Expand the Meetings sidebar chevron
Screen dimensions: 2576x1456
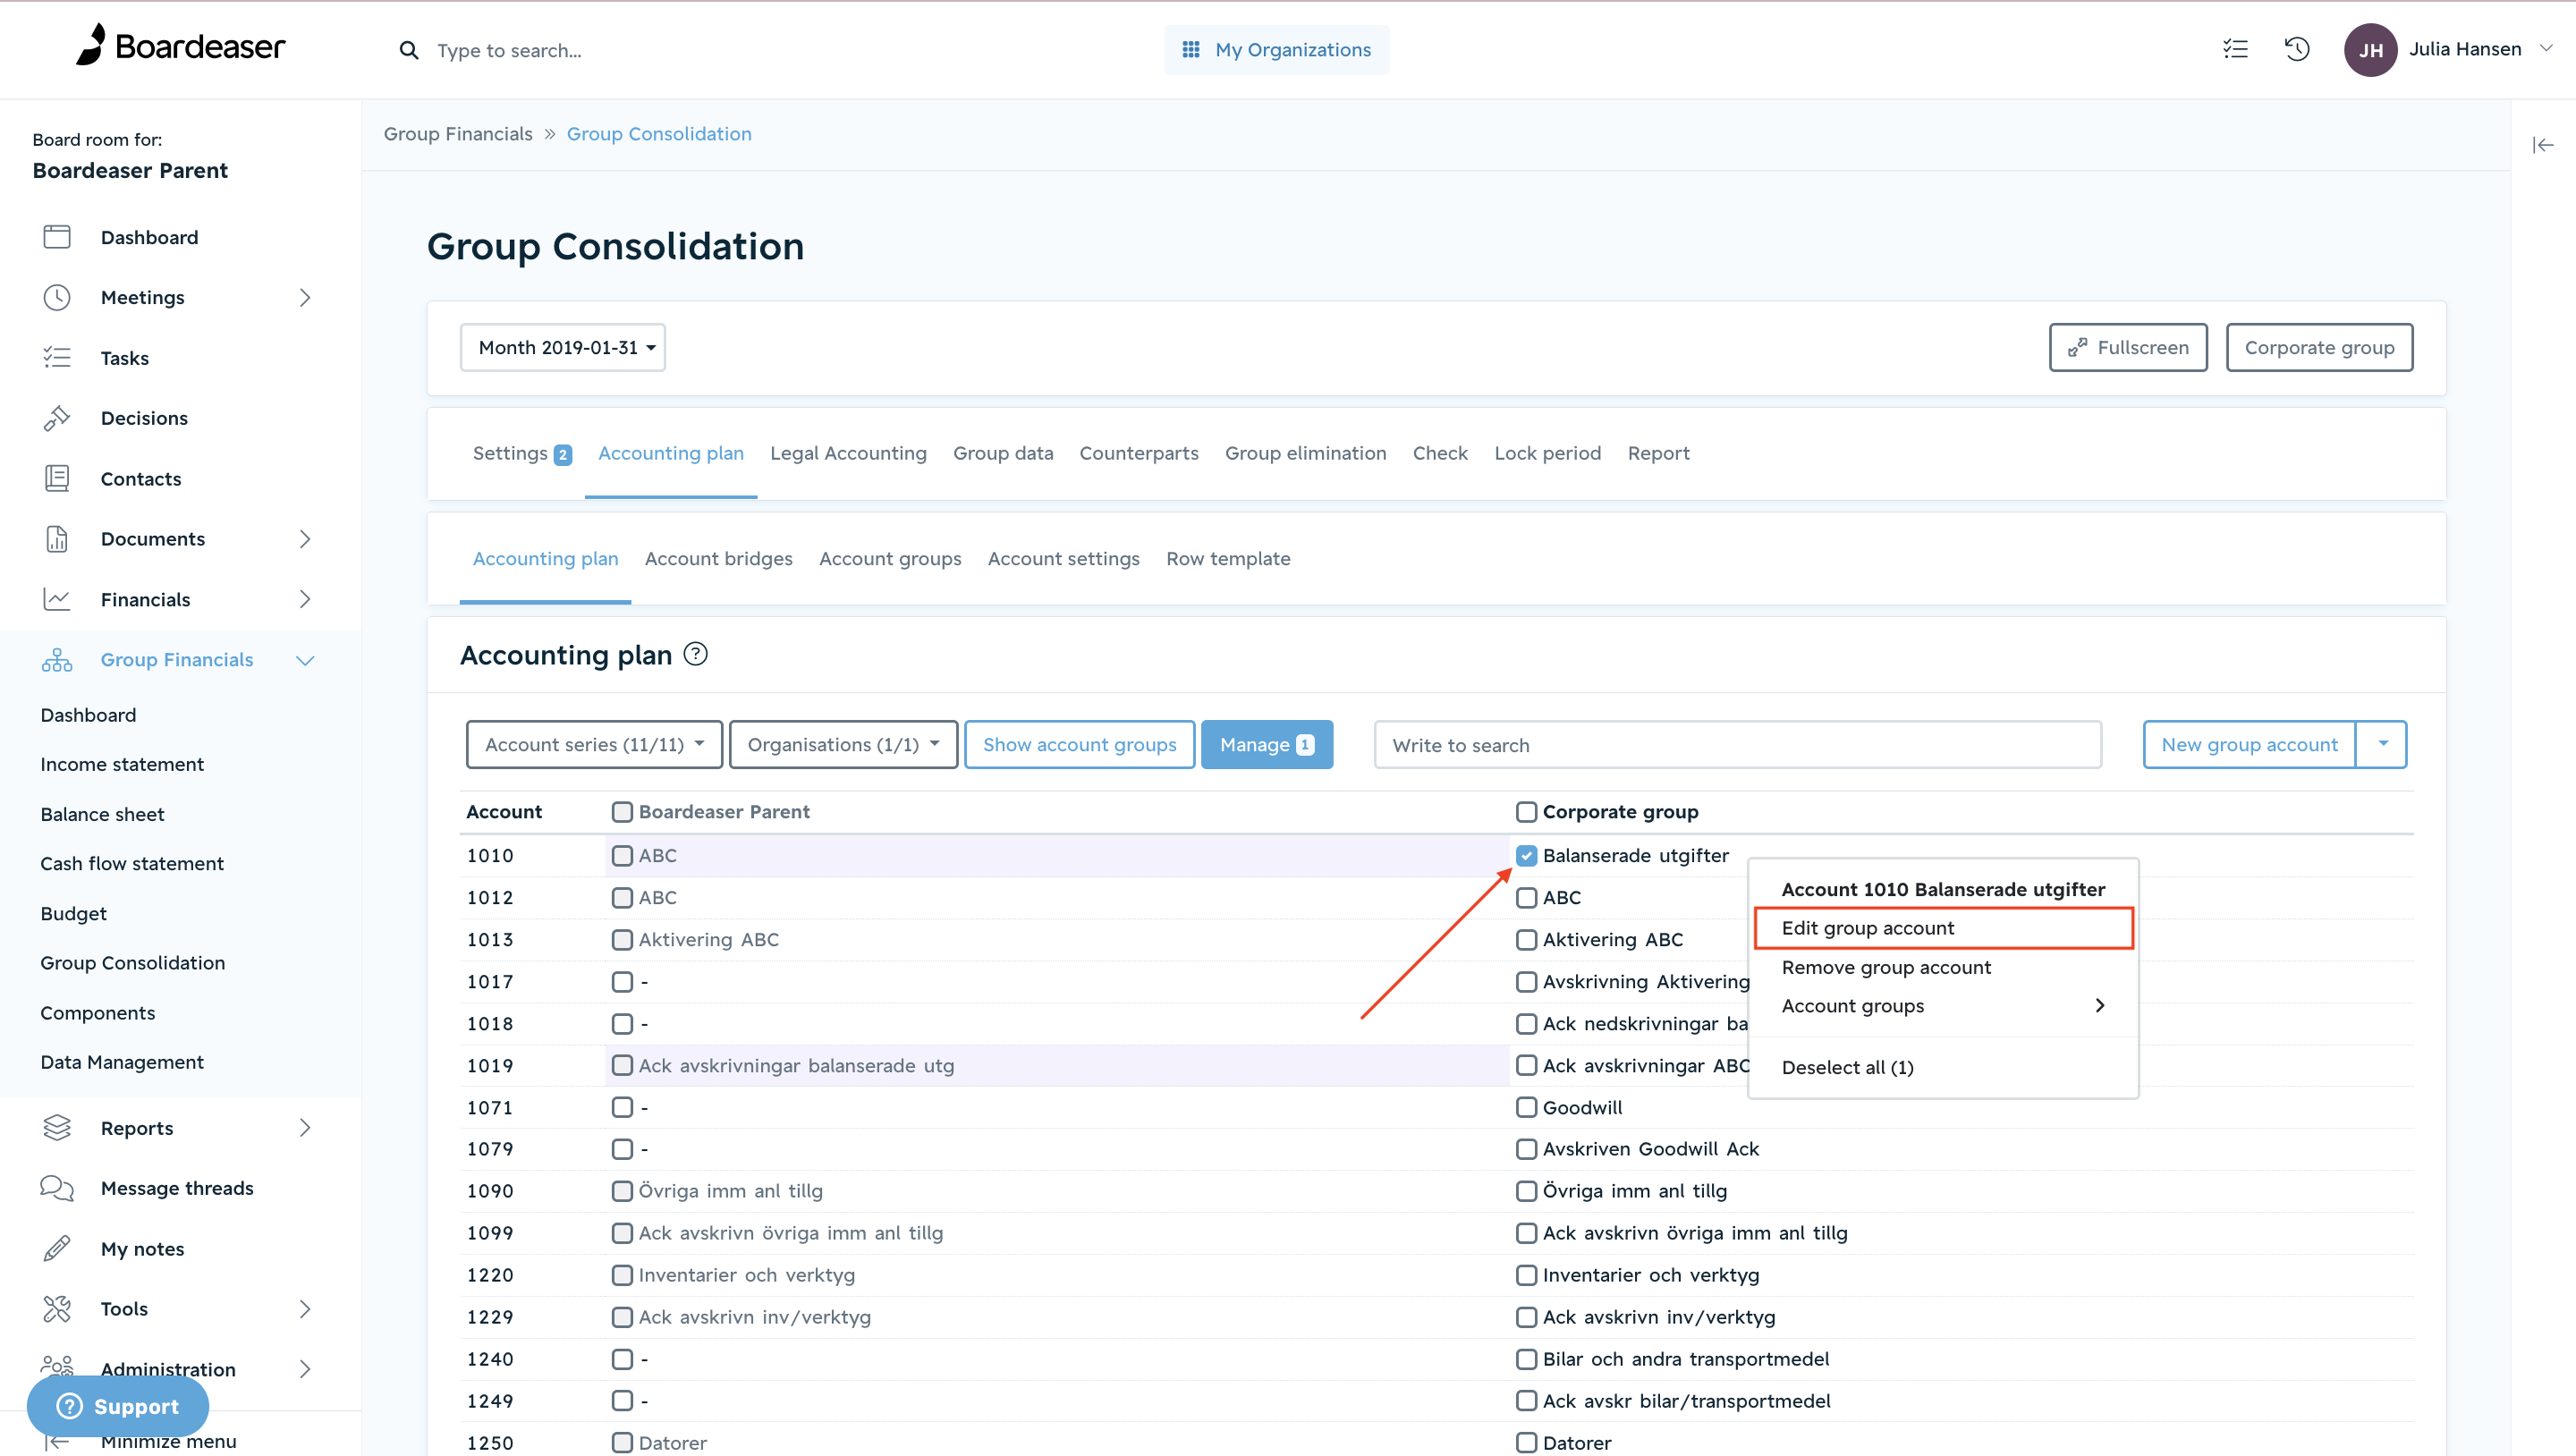point(305,297)
